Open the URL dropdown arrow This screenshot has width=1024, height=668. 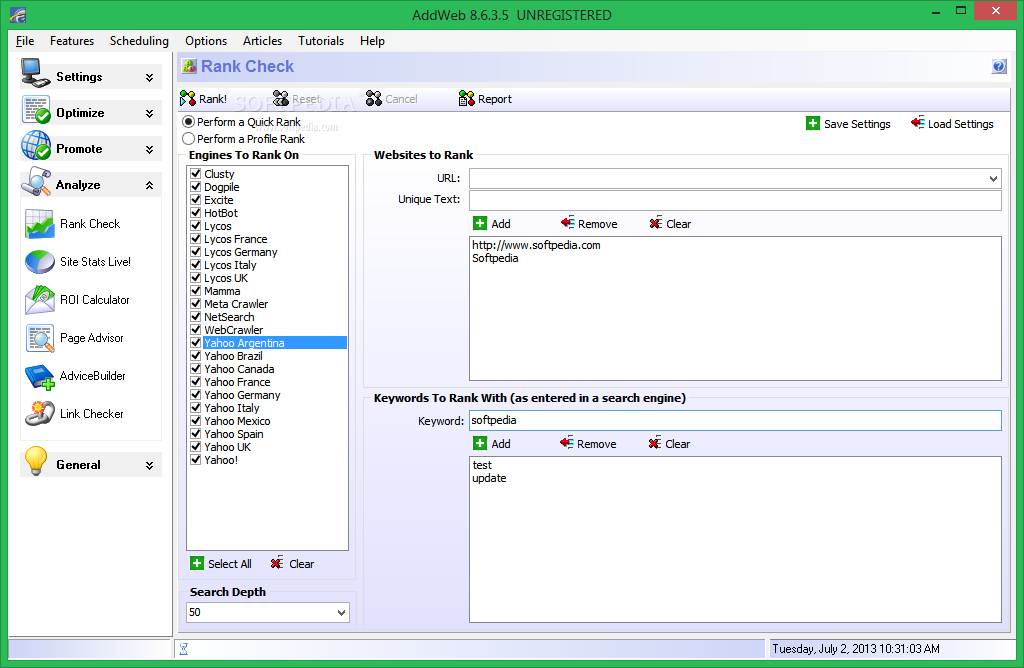coord(993,178)
